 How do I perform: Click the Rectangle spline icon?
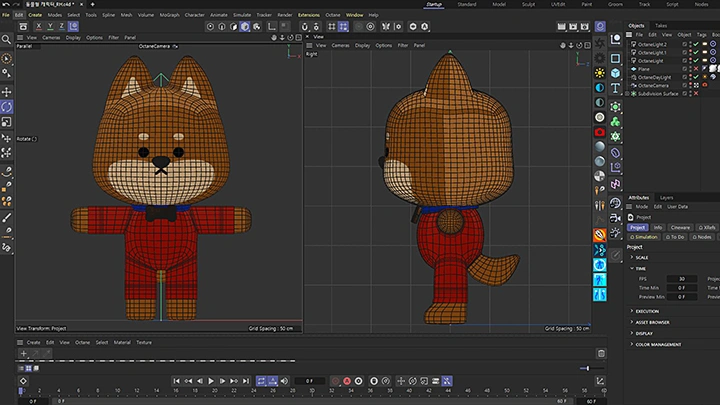(x=615, y=58)
